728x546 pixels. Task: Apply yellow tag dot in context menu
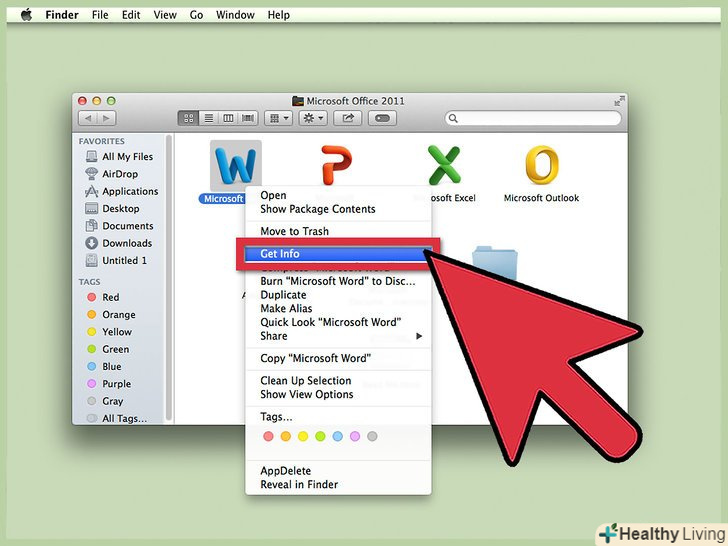click(303, 436)
